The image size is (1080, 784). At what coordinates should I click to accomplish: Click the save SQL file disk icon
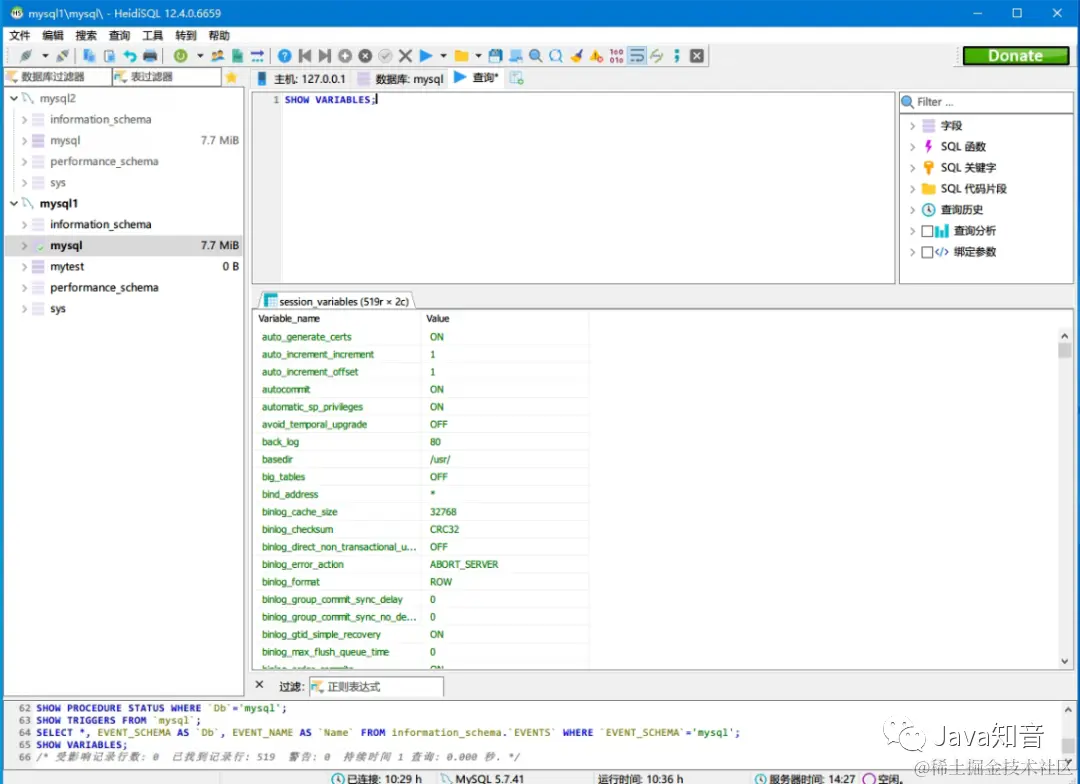point(495,56)
